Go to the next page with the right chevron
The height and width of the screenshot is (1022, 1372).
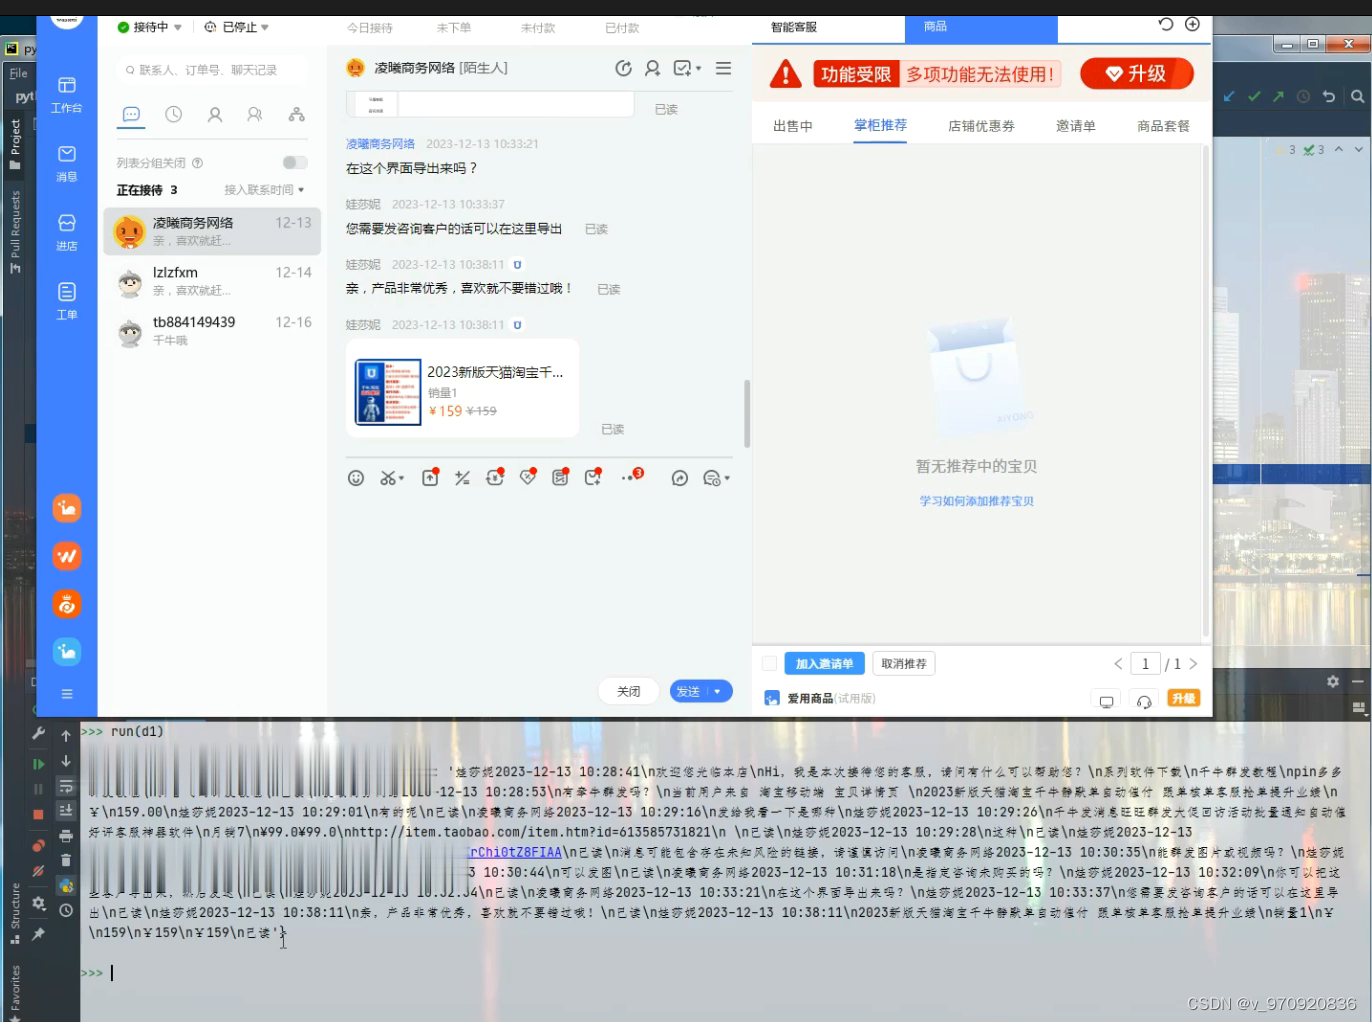point(1193,664)
